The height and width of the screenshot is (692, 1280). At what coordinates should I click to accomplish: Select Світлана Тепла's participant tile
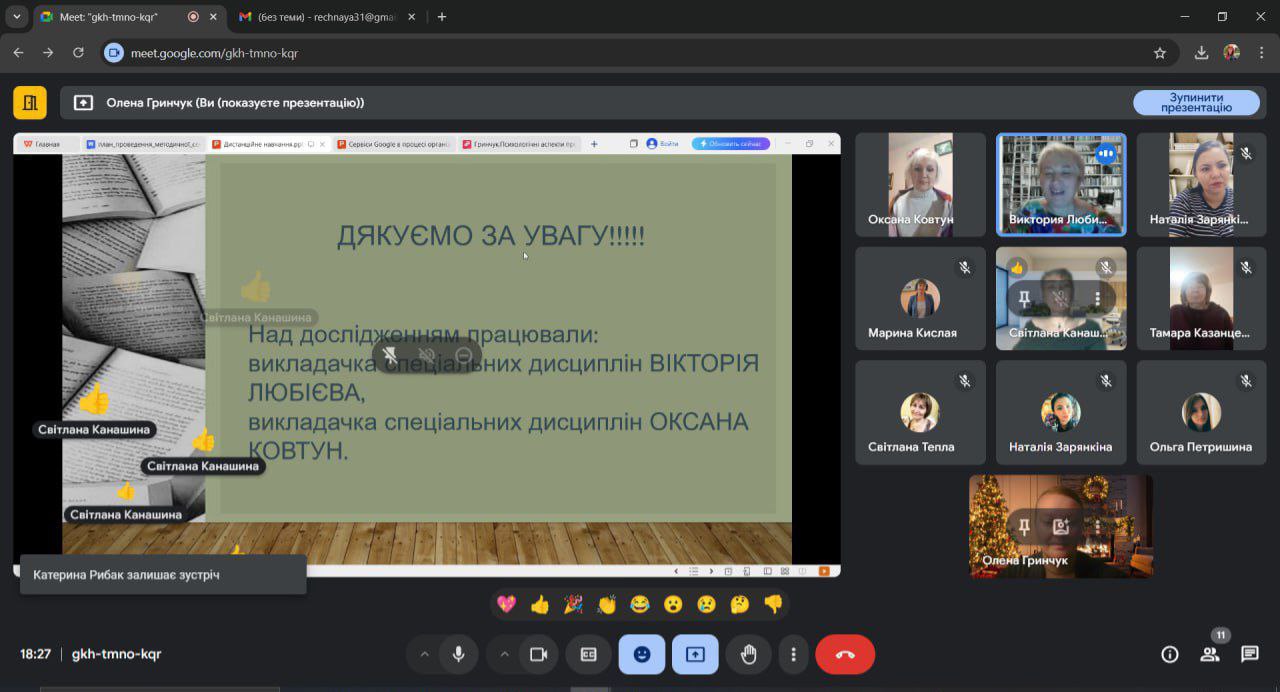(920, 412)
